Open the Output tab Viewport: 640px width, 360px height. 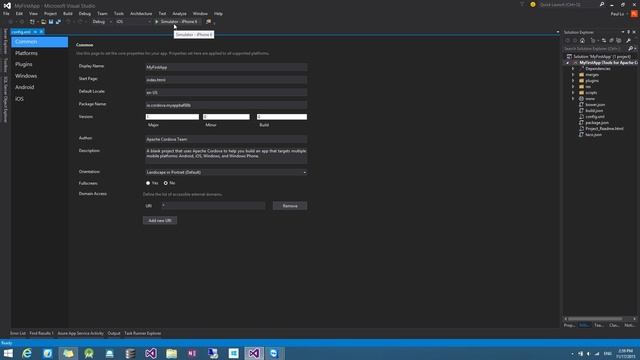[x=114, y=333]
